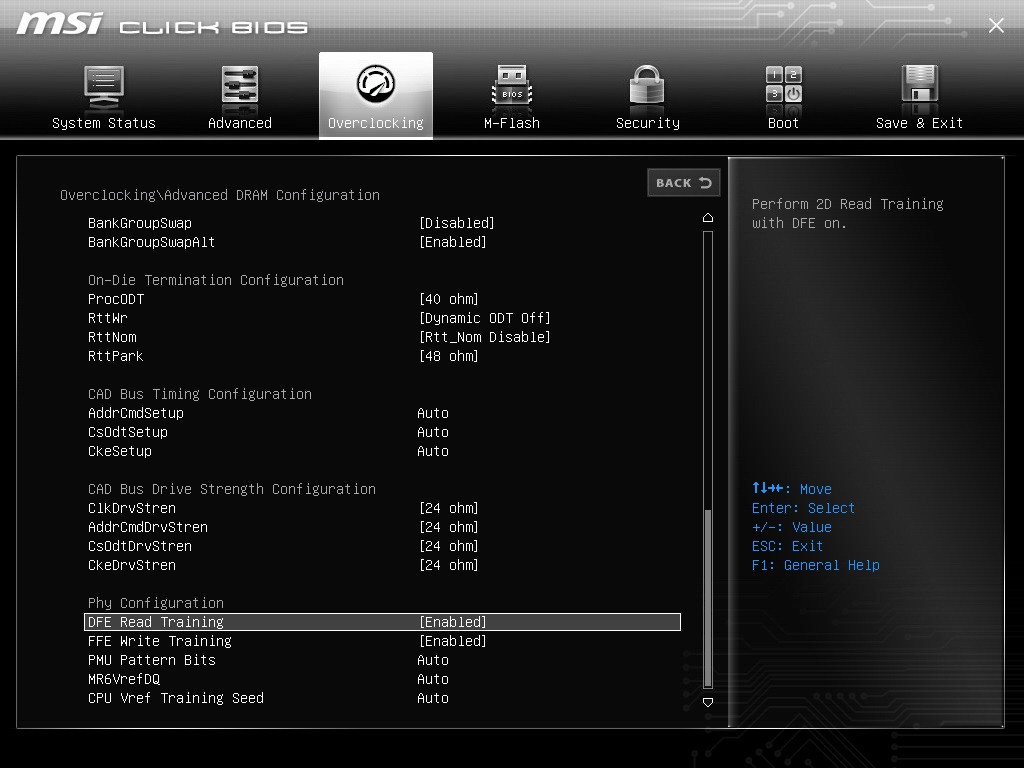The width and height of the screenshot is (1024, 768).
Task: Select the CkeSetup setting label
Action: click(120, 451)
